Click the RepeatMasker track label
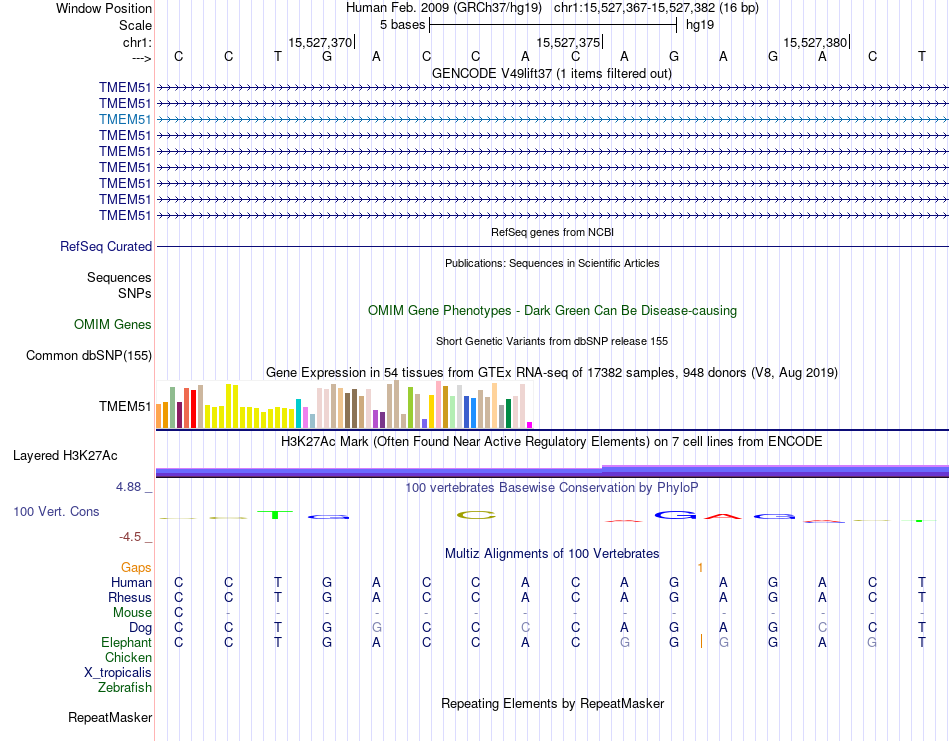 tap(110, 718)
